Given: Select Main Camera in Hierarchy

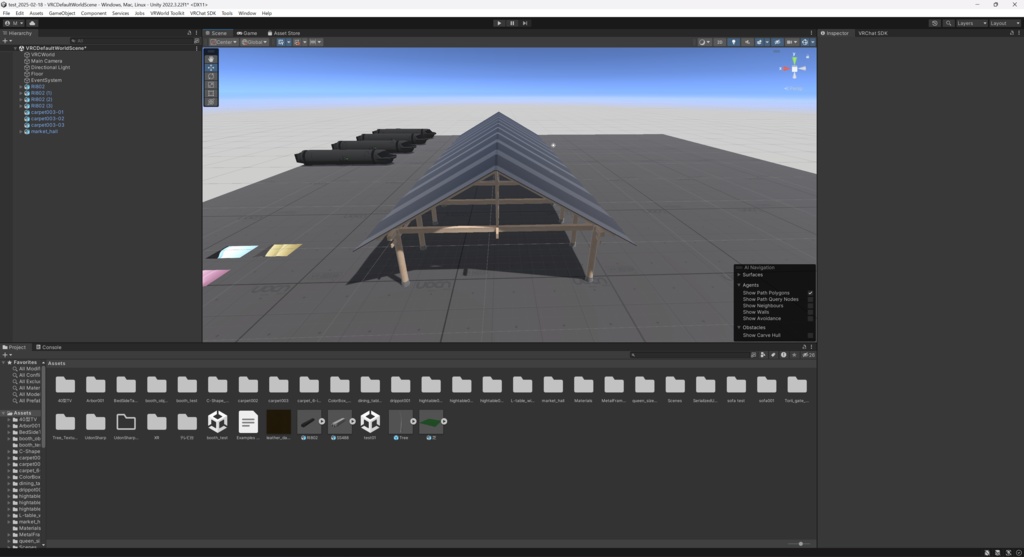Looking at the screenshot, I should click(46, 61).
